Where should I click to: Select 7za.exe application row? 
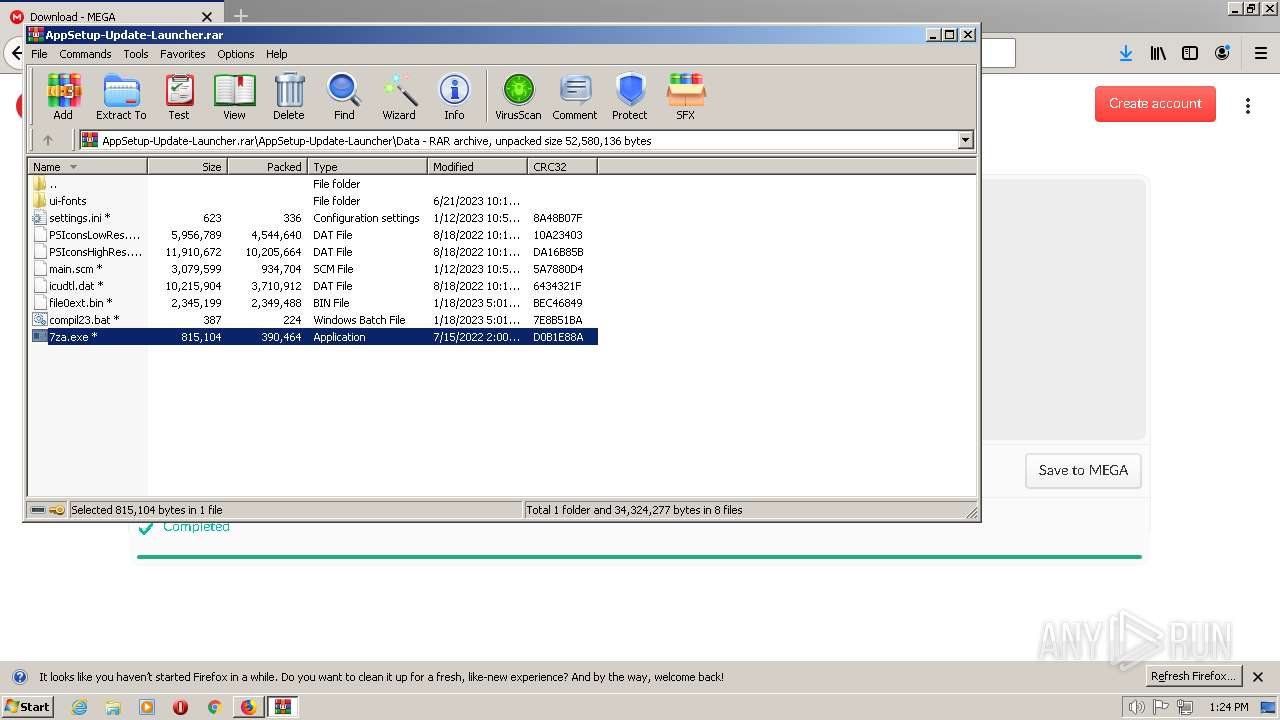(x=313, y=337)
